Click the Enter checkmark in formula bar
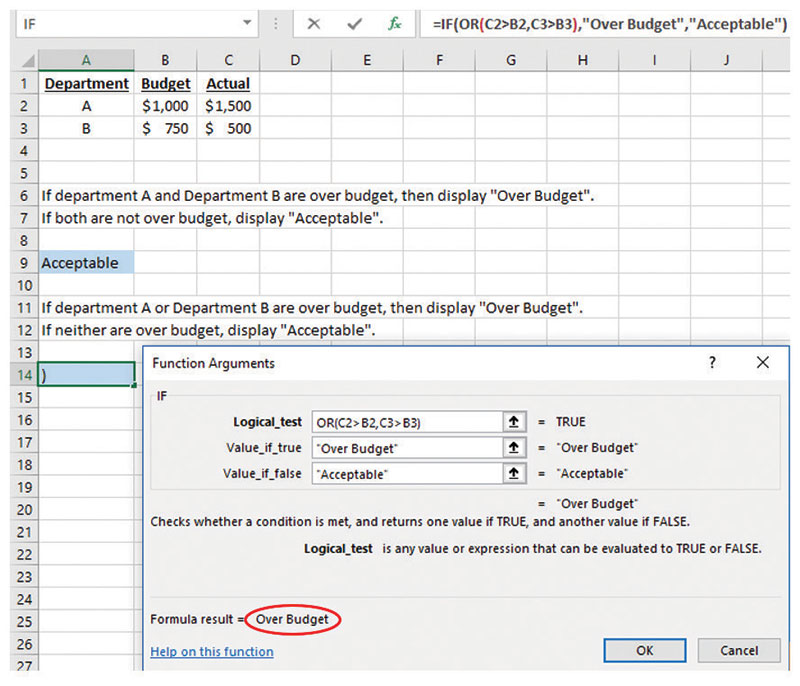 coord(354,23)
